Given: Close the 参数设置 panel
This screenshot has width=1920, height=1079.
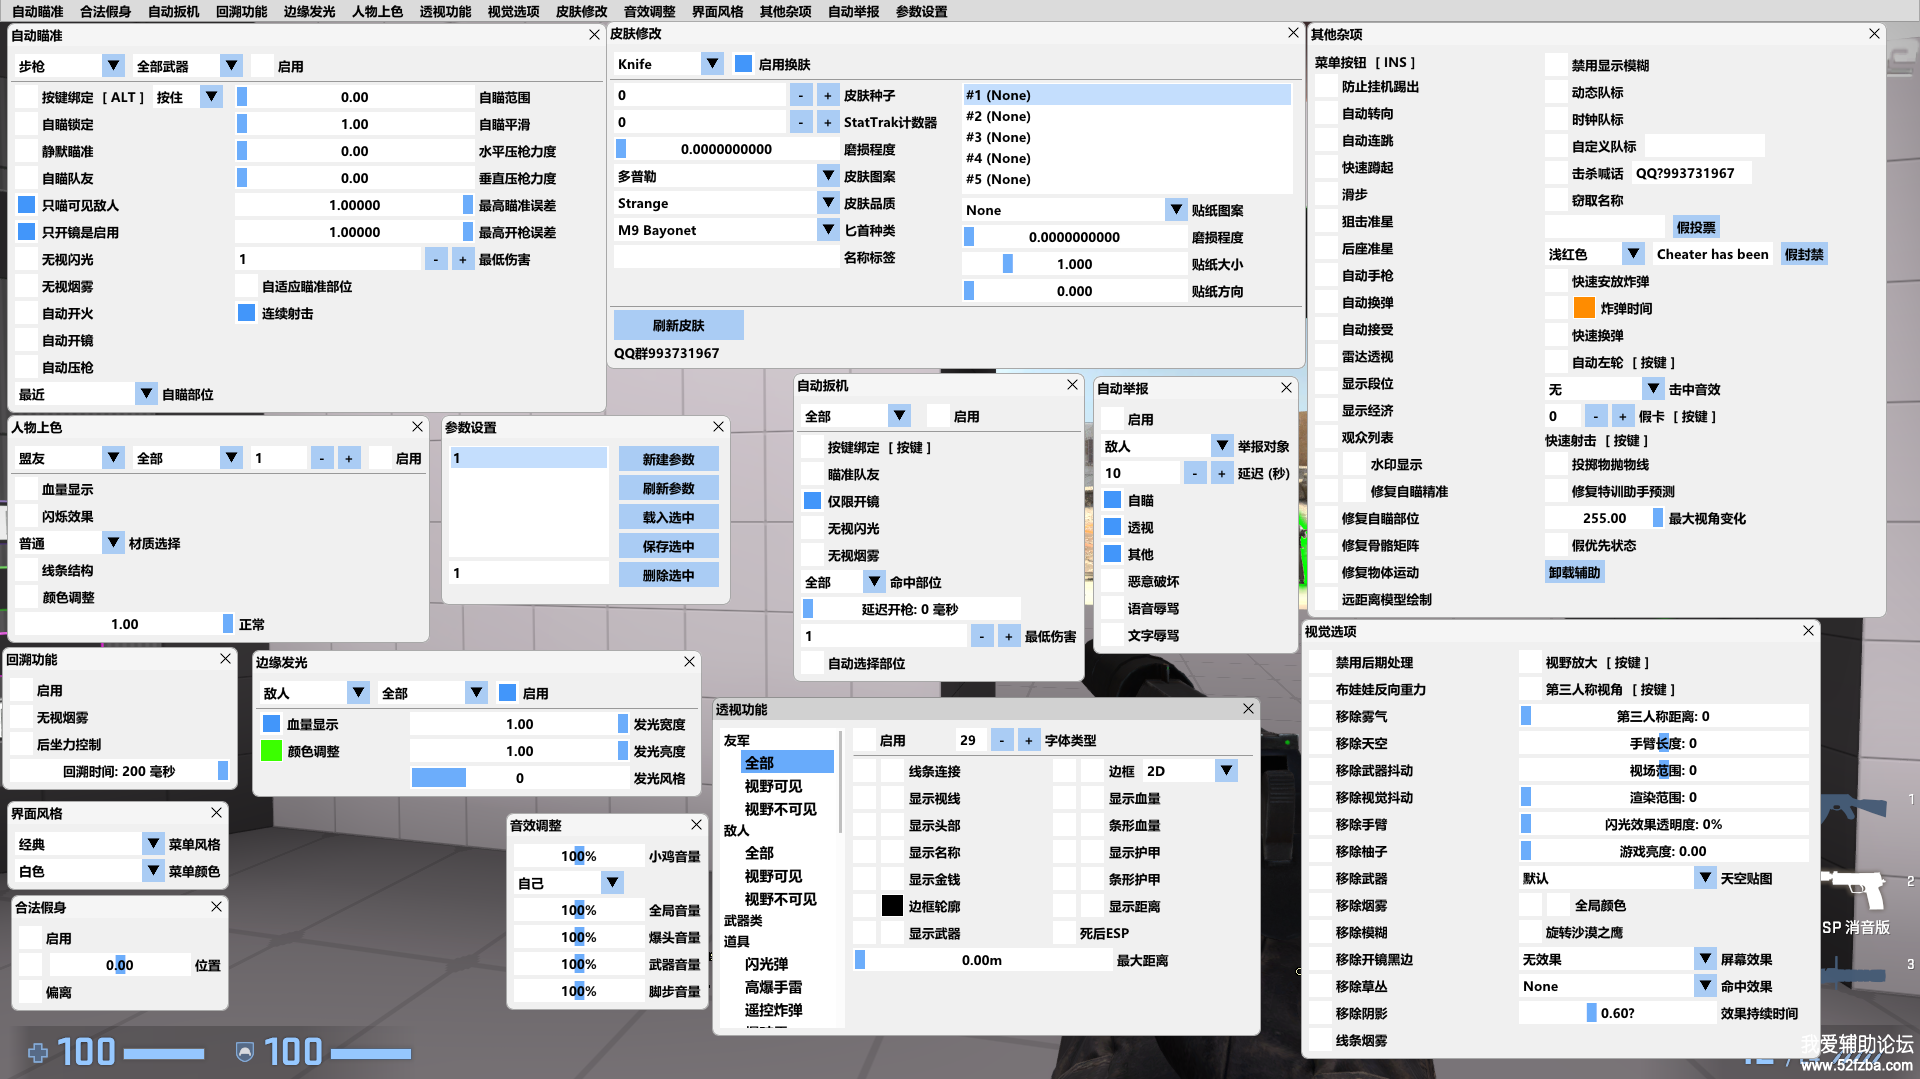Looking at the screenshot, I should 718,427.
